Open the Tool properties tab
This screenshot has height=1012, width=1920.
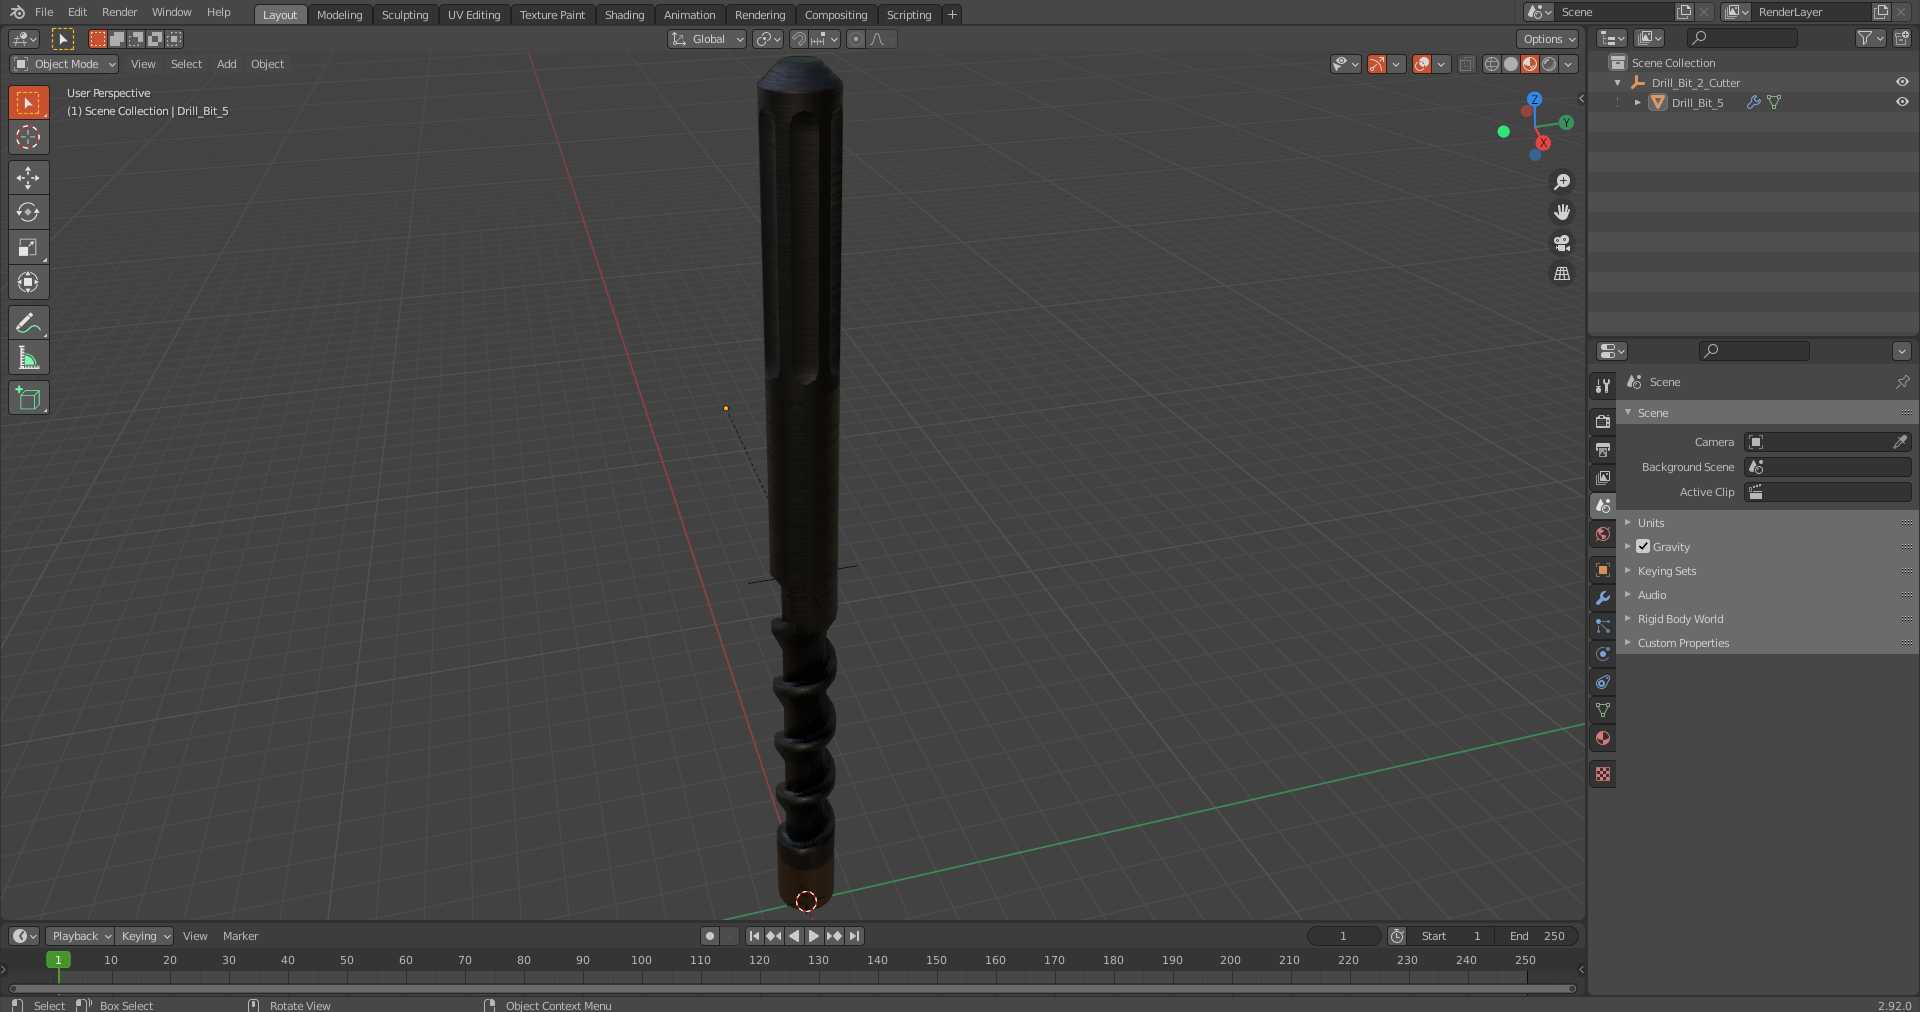[x=1603, y=385]
